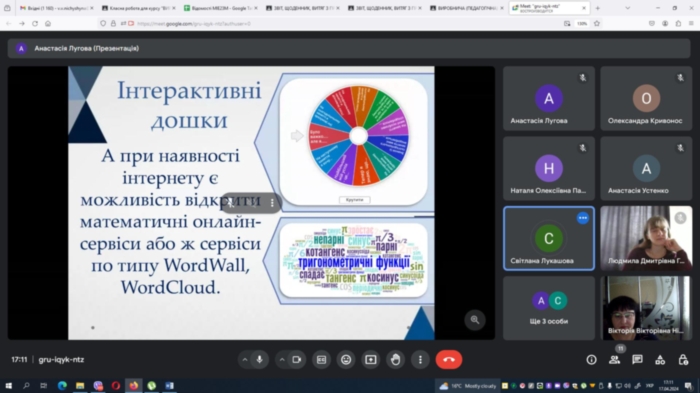Click the red Leave call button

pos(449,360)
